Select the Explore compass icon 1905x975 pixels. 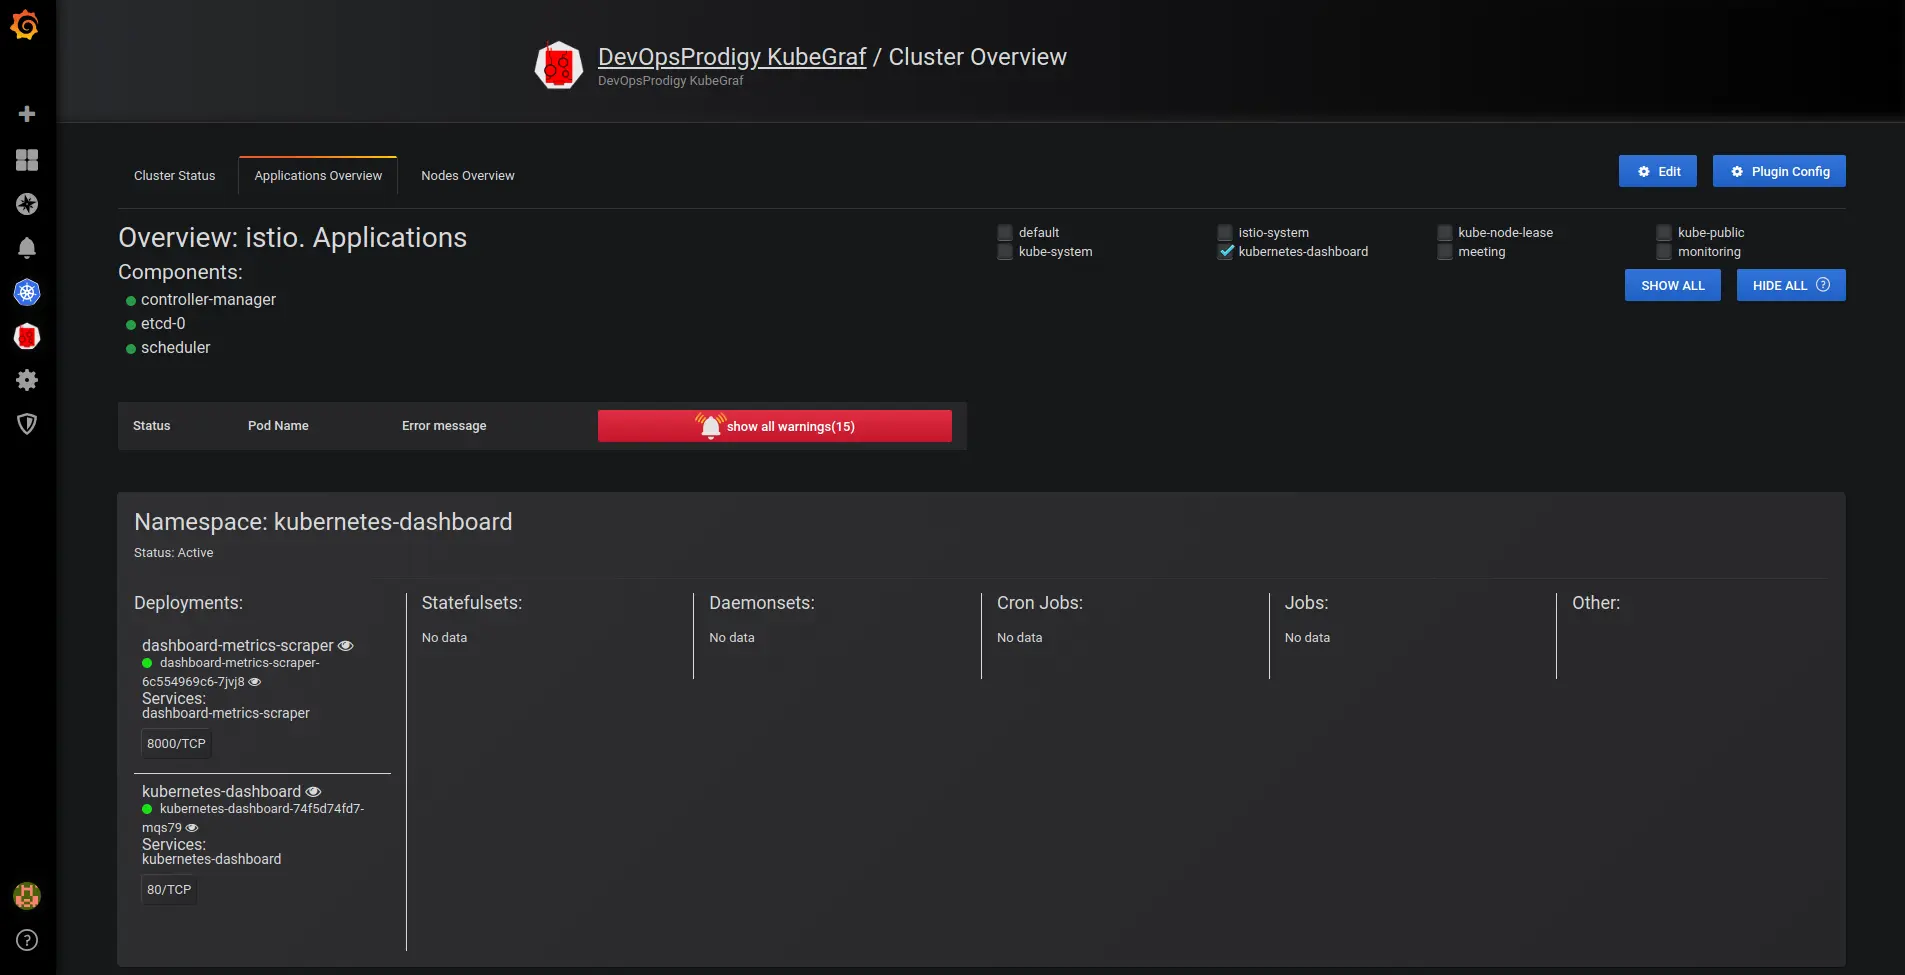coord(27,204)
